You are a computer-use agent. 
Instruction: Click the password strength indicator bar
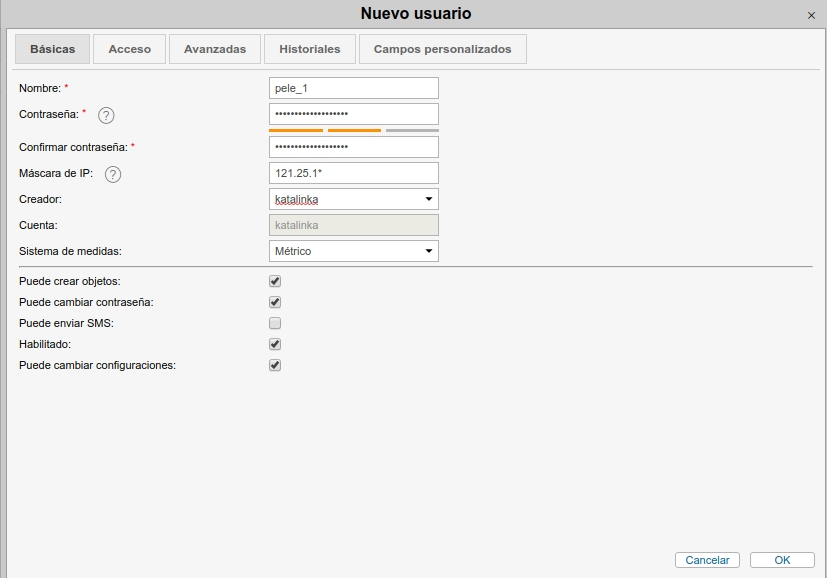354,130
